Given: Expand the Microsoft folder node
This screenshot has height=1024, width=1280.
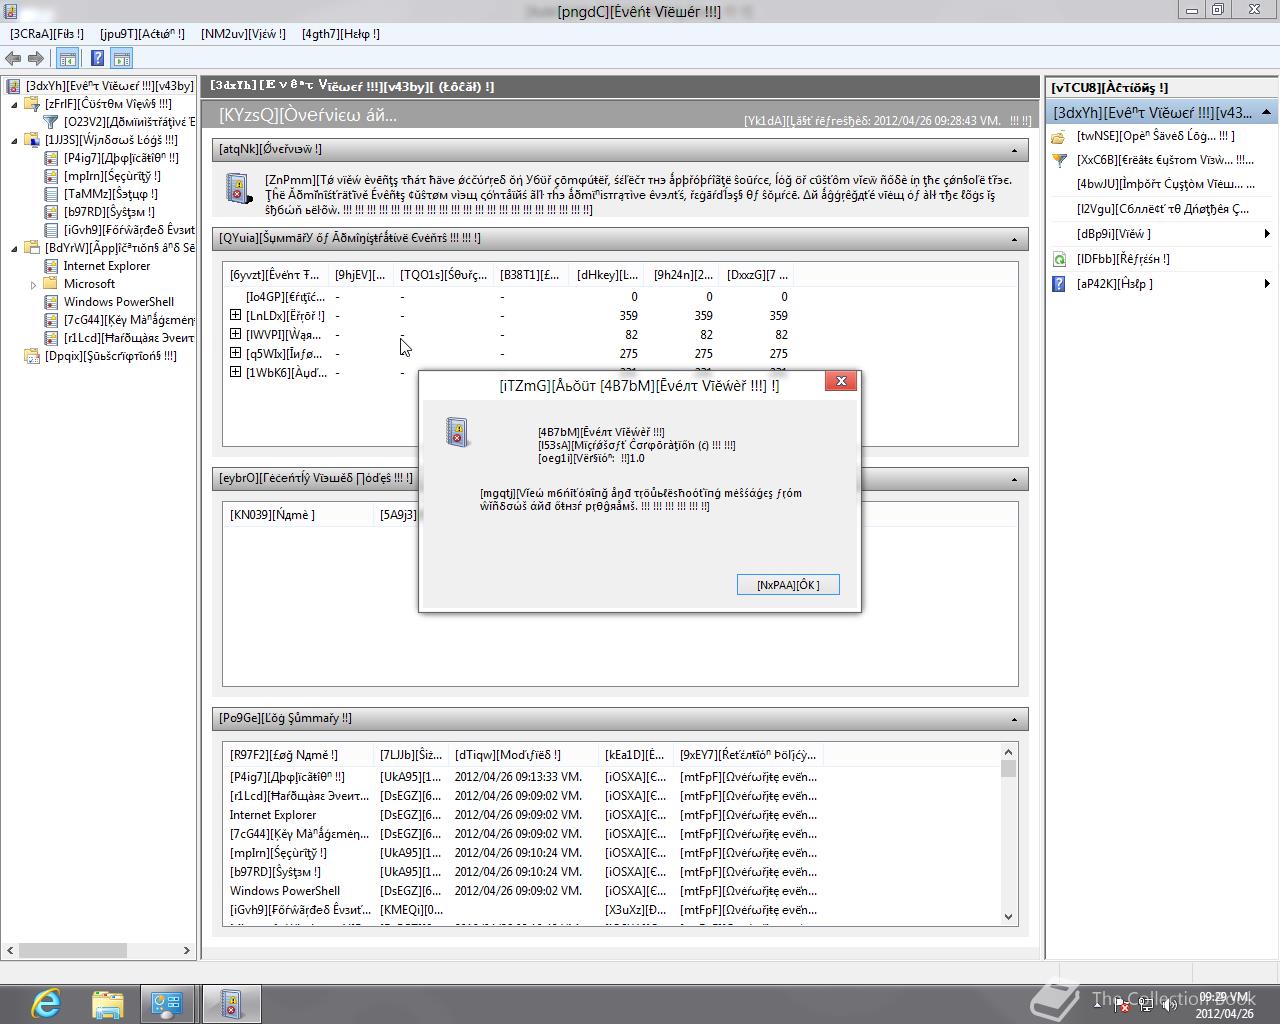Looking at the screenshot, I should pyautogui.click(x=33, y=285).
